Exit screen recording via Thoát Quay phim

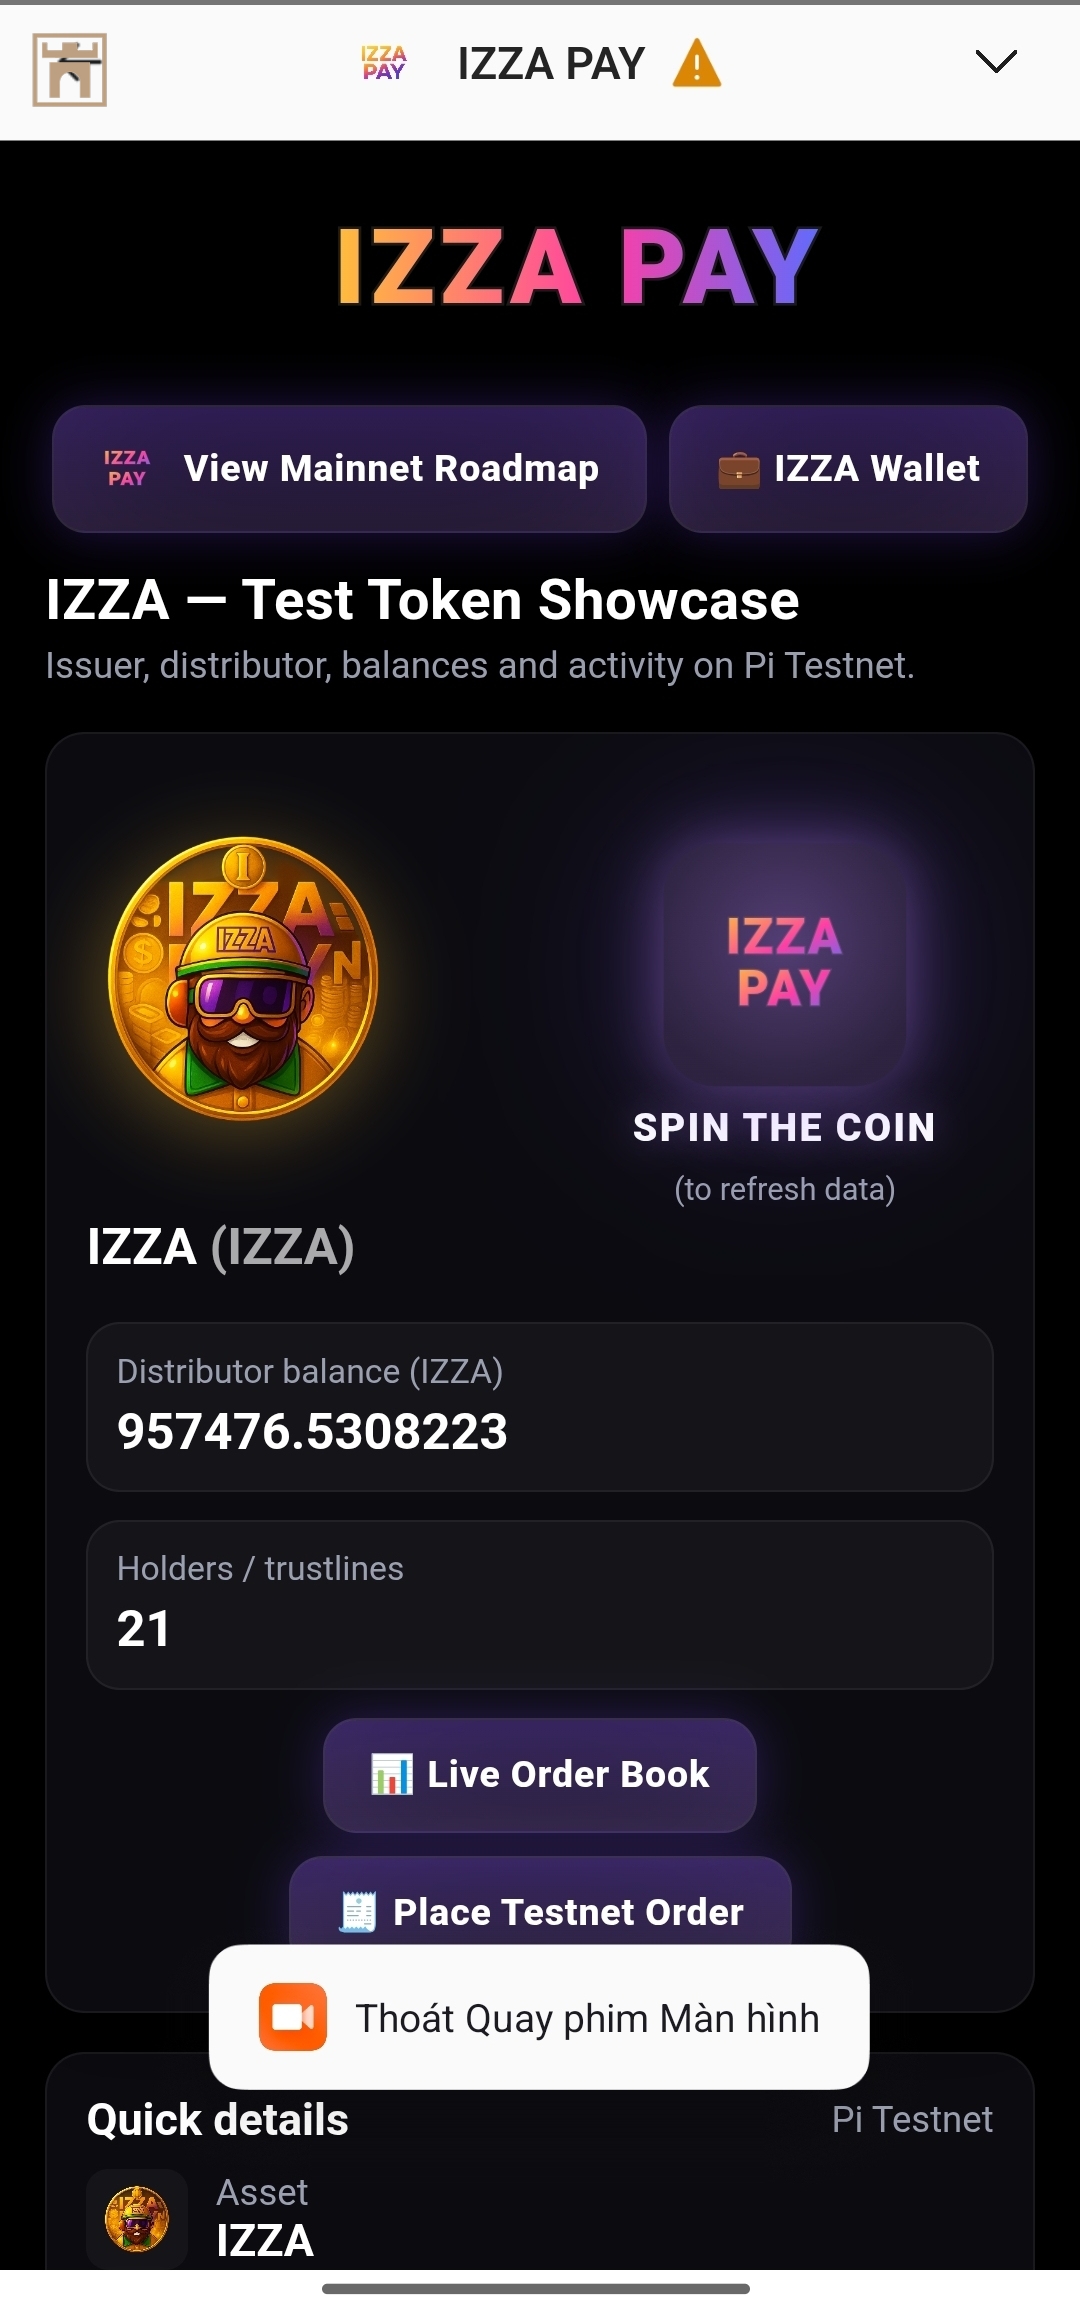point(587,2019)
